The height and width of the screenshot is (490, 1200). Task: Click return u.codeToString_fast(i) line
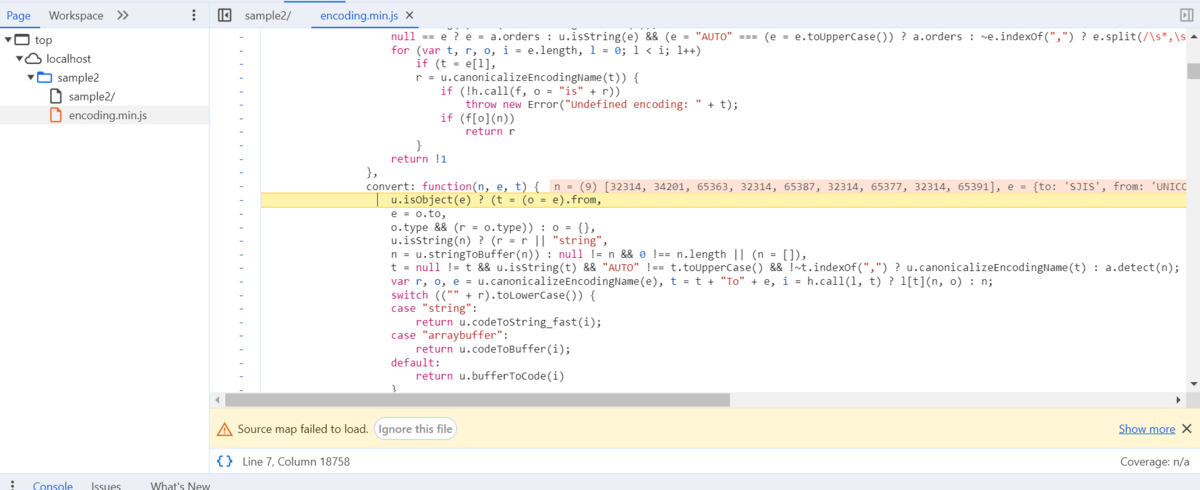(508, 322)
